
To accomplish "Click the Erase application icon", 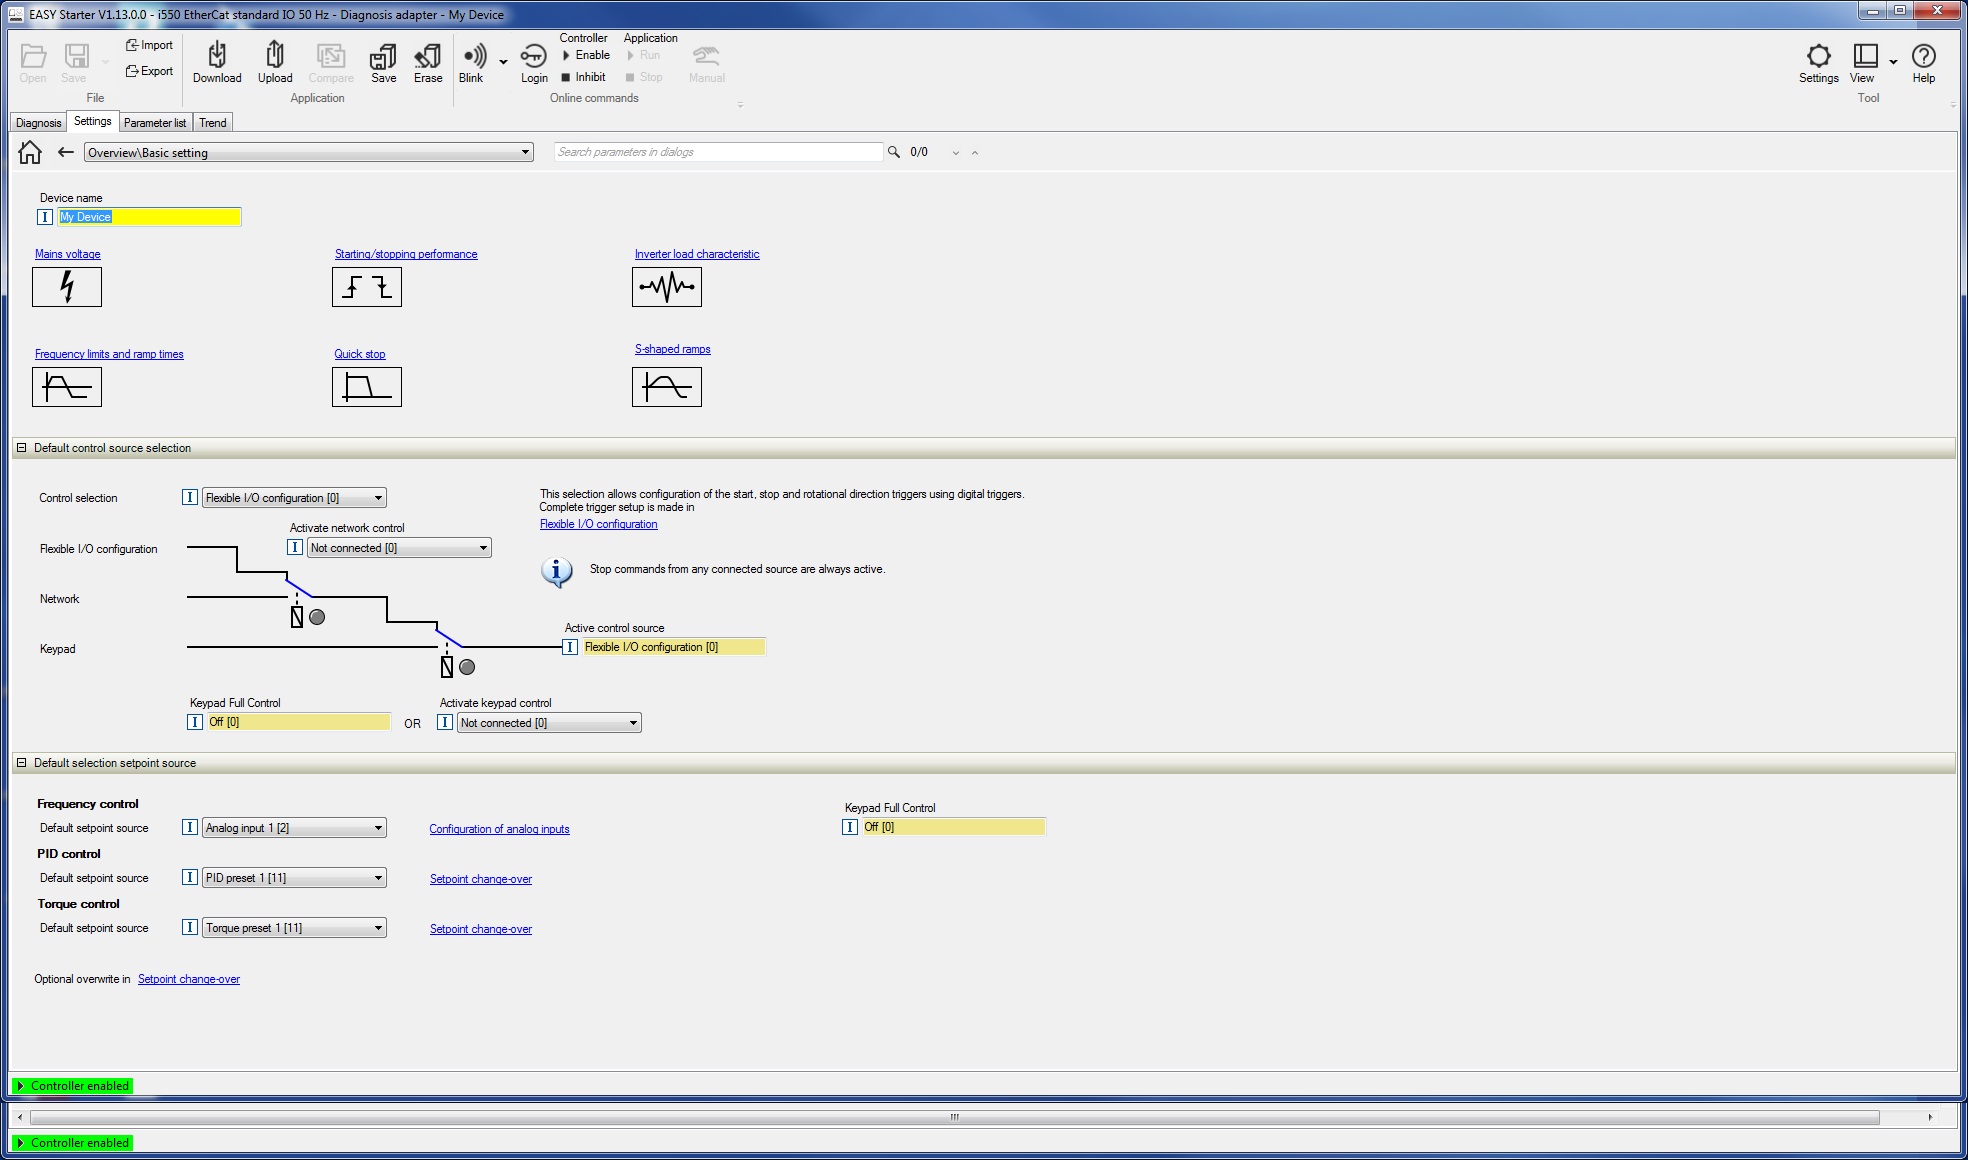I will click(x=428, y=62).
